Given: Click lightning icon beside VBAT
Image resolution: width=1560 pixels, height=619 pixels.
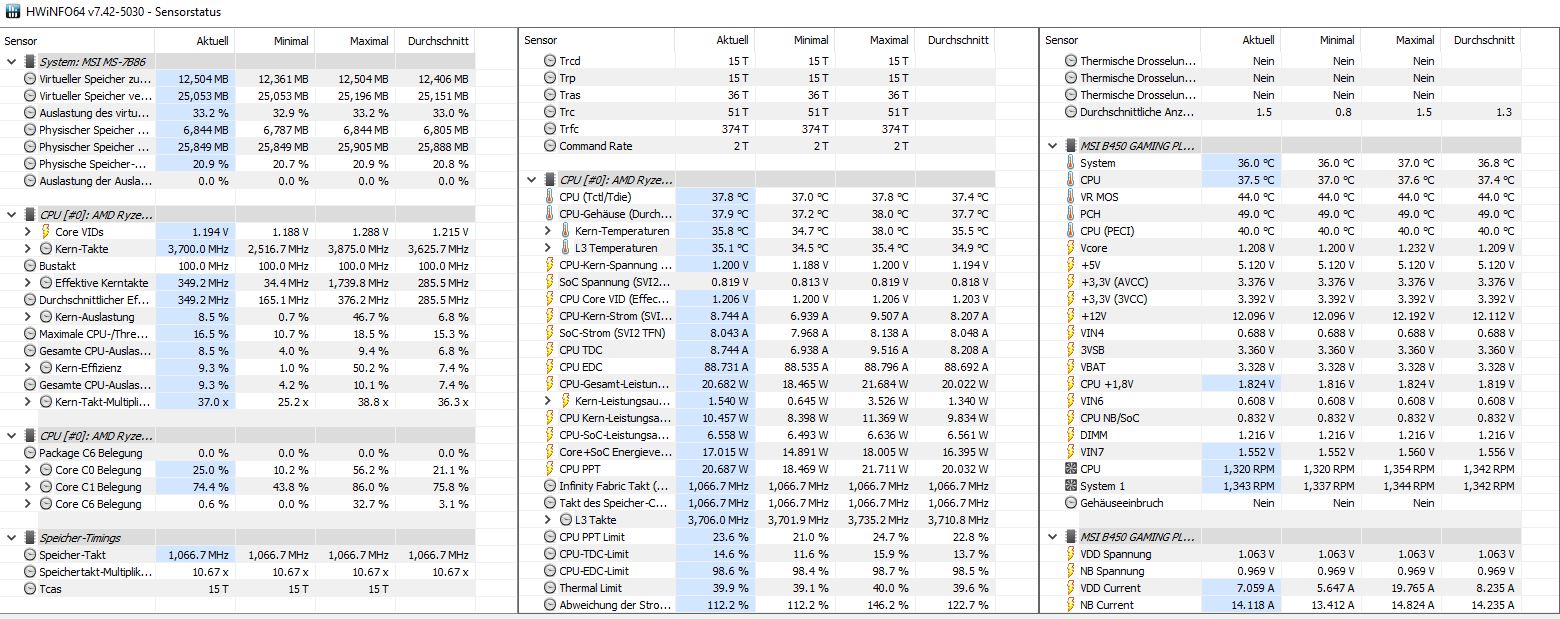Looking at the screenshot, I should [1070, 367].
